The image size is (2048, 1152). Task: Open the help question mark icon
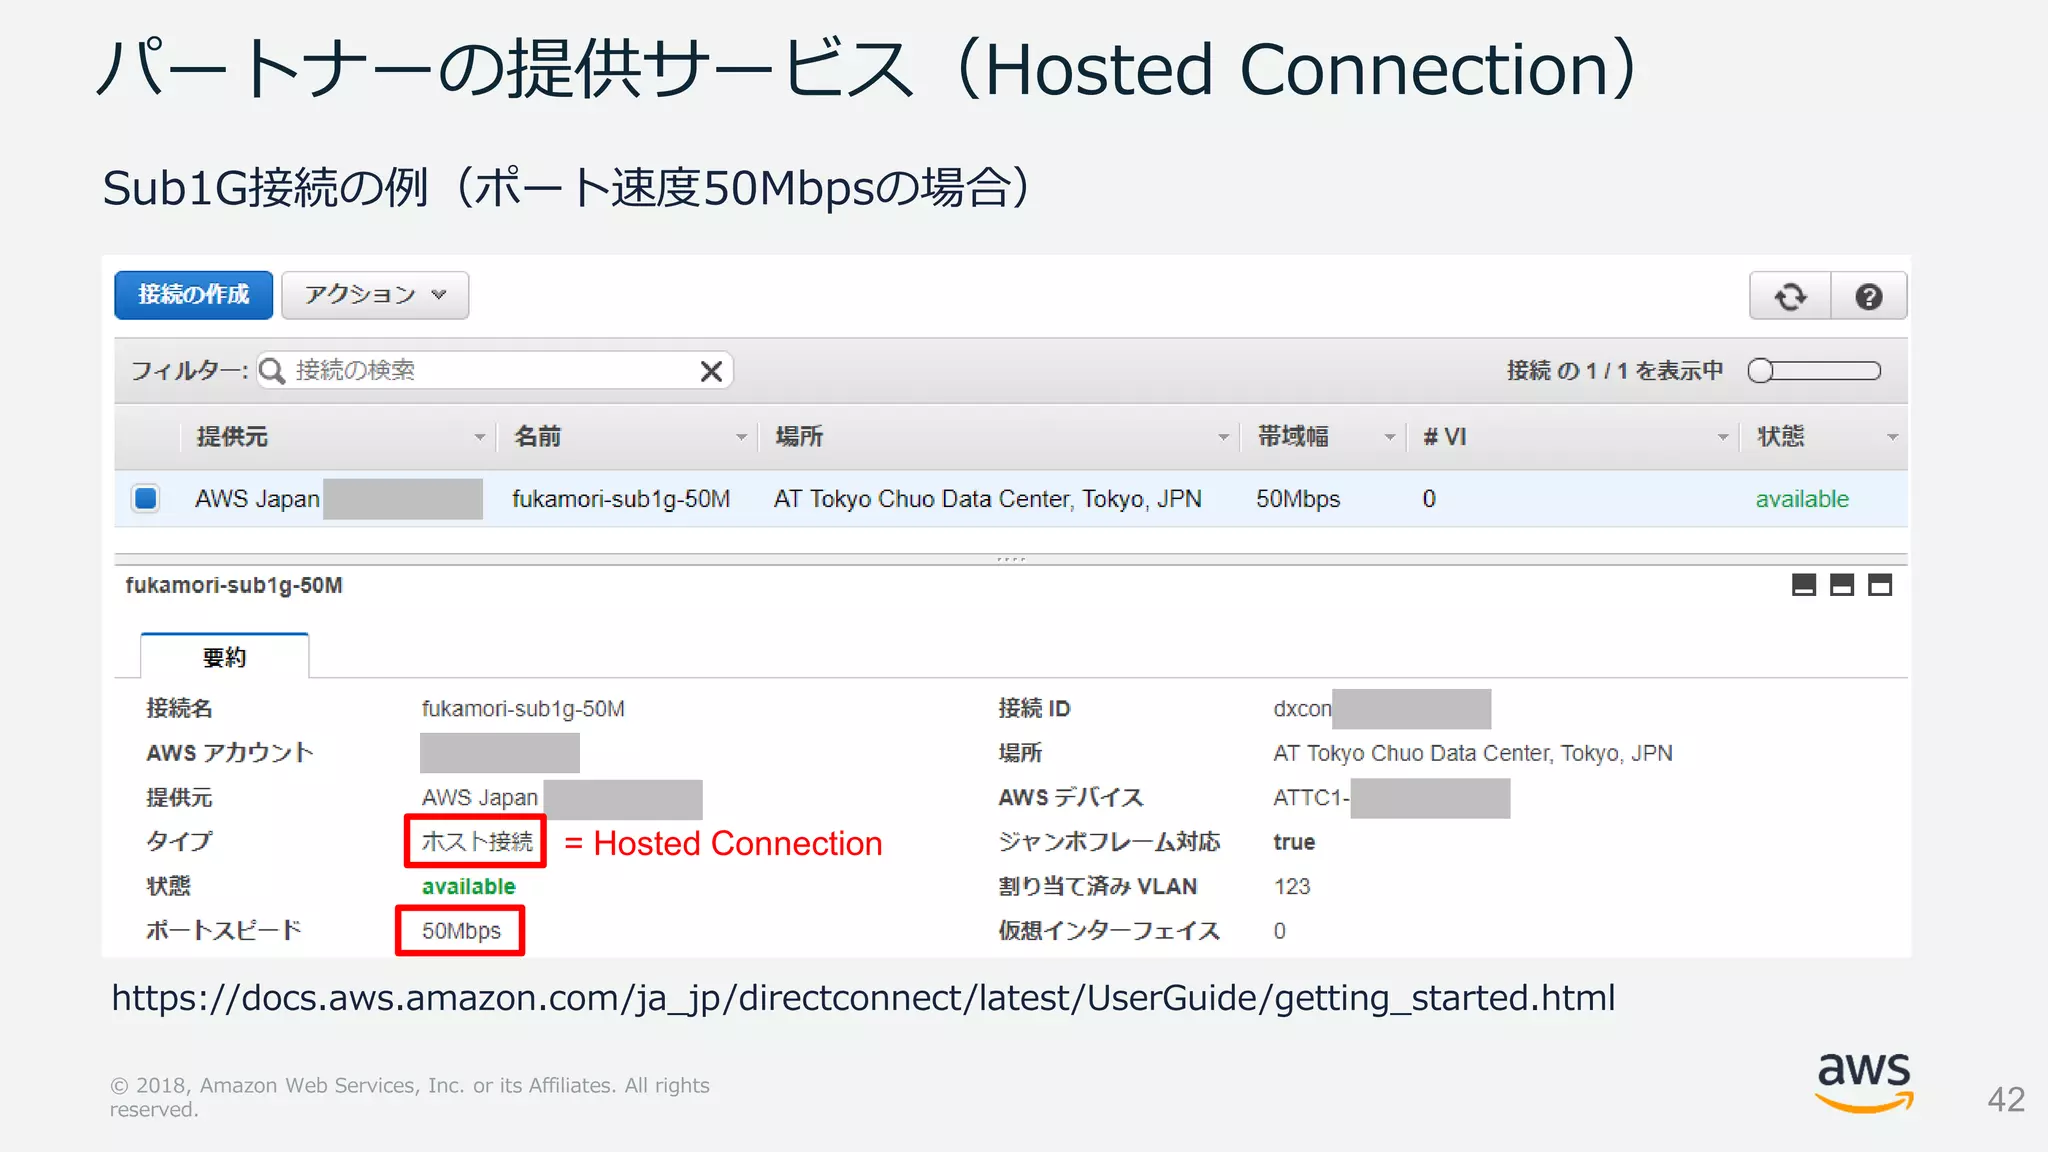point(1868,296)
